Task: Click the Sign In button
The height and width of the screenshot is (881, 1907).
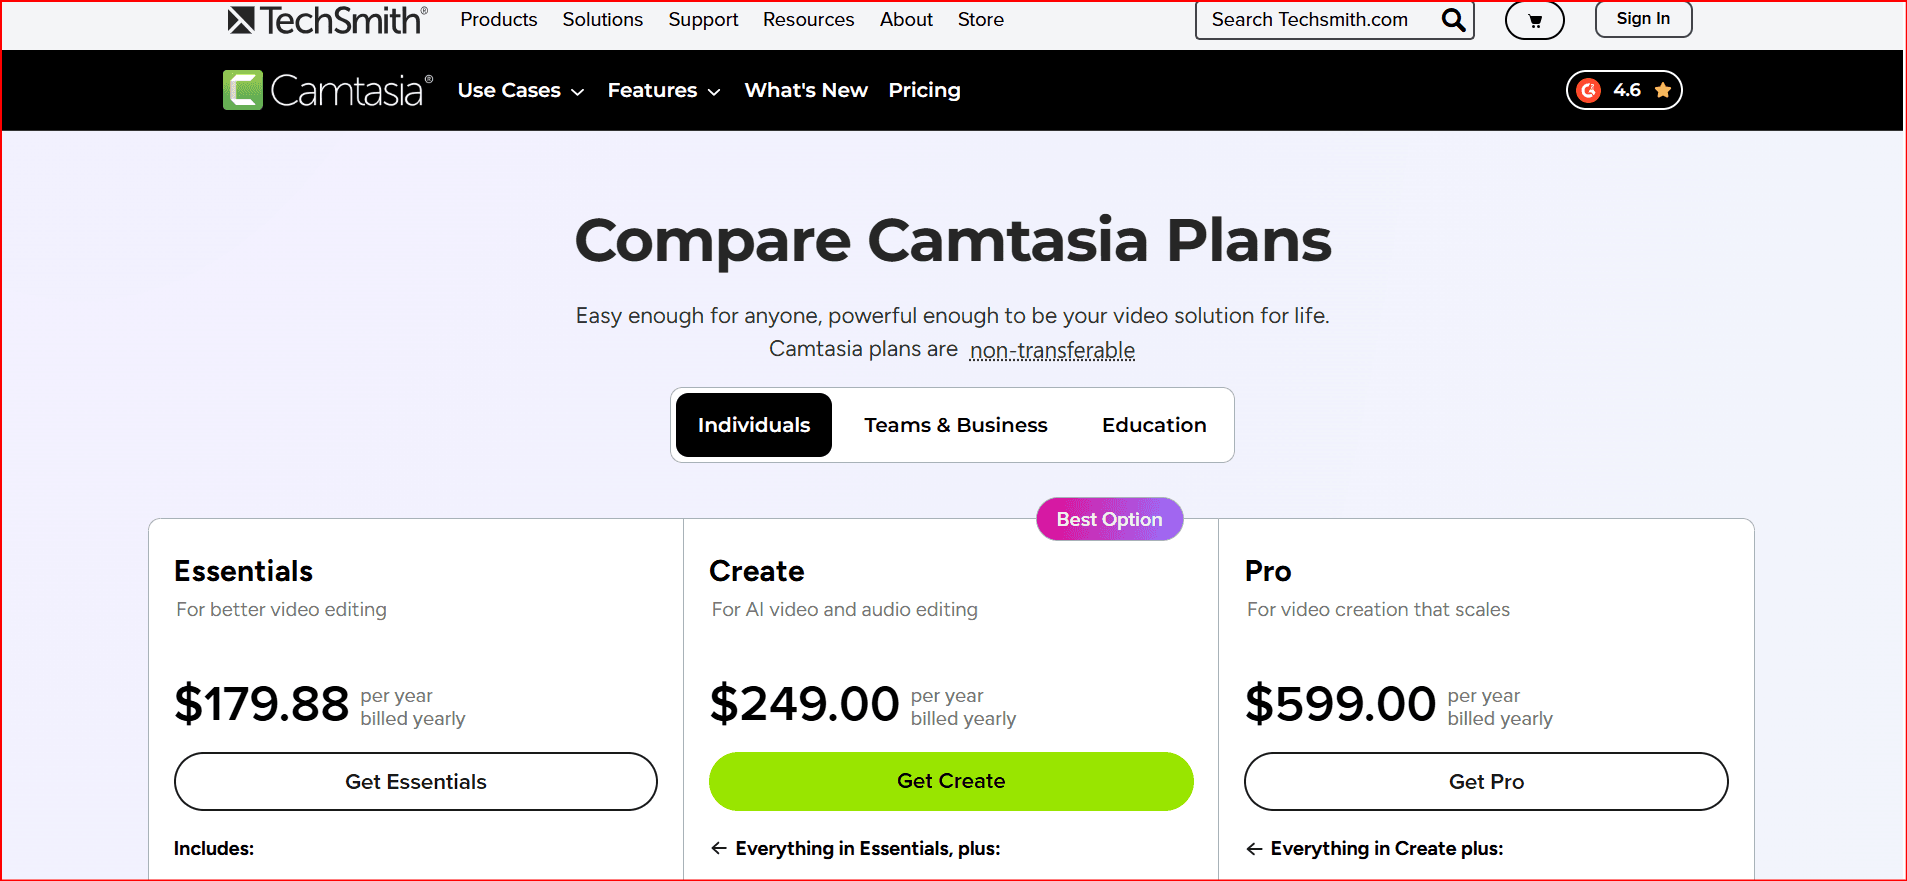Action: [1642, 19]
